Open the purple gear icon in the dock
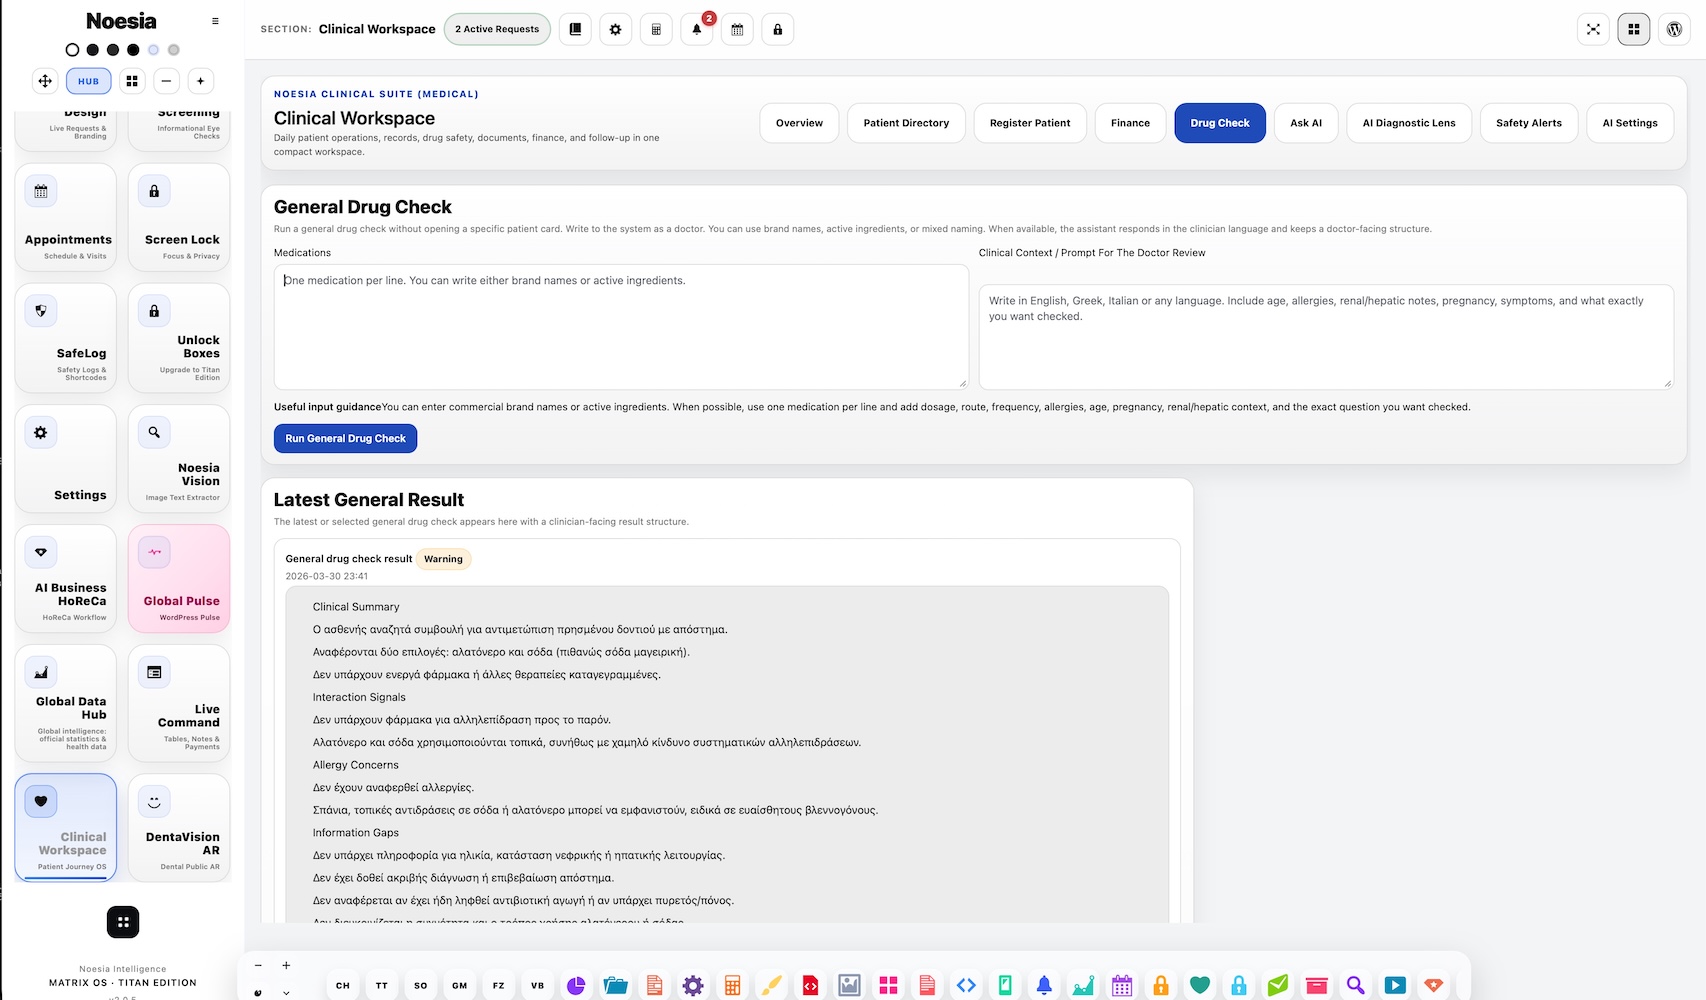 point(693,985)
